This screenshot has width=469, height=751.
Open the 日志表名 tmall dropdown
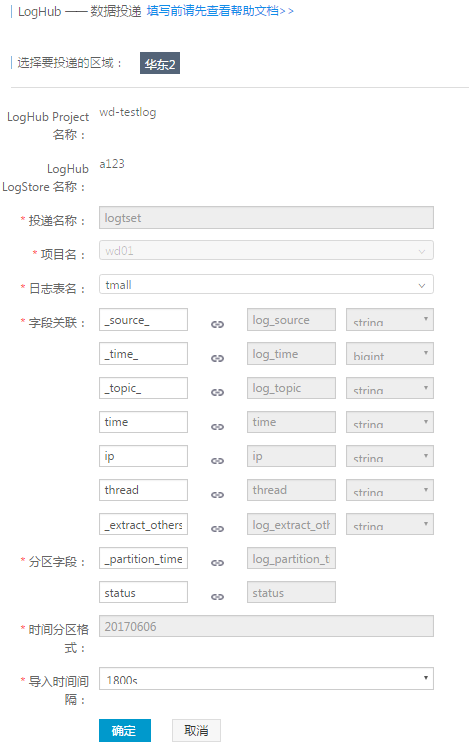coord(266,284)
